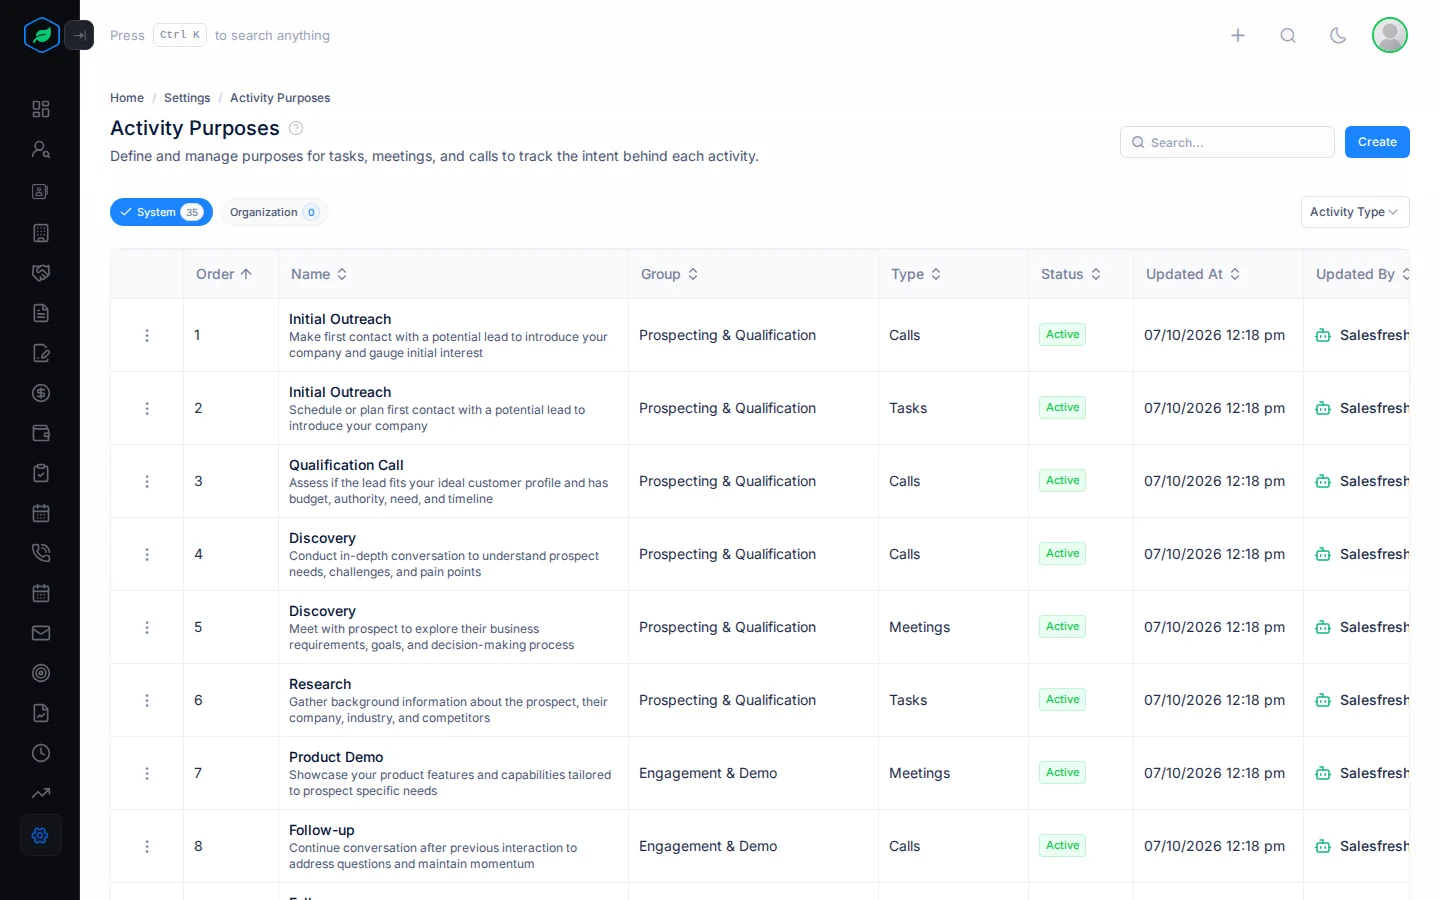
Task: Open the clock history icon in sidebar
Action: pyautogui.click(x=41, y=753)
